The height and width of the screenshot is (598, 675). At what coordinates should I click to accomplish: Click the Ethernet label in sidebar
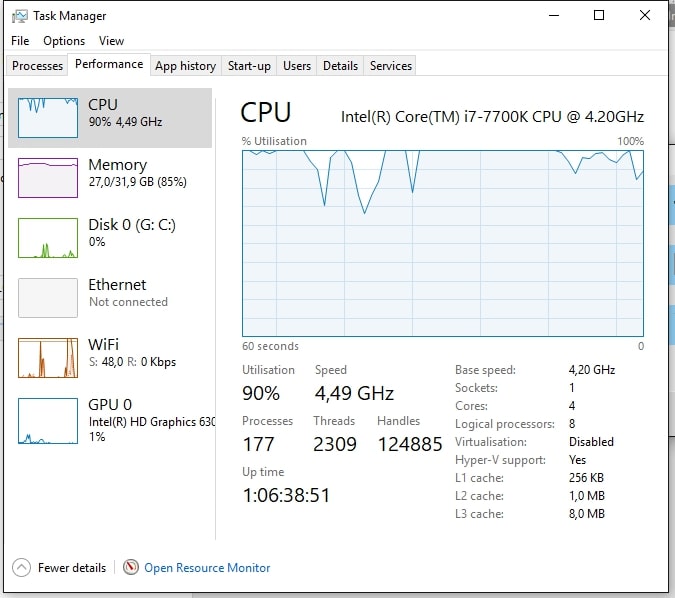point(117,285)
